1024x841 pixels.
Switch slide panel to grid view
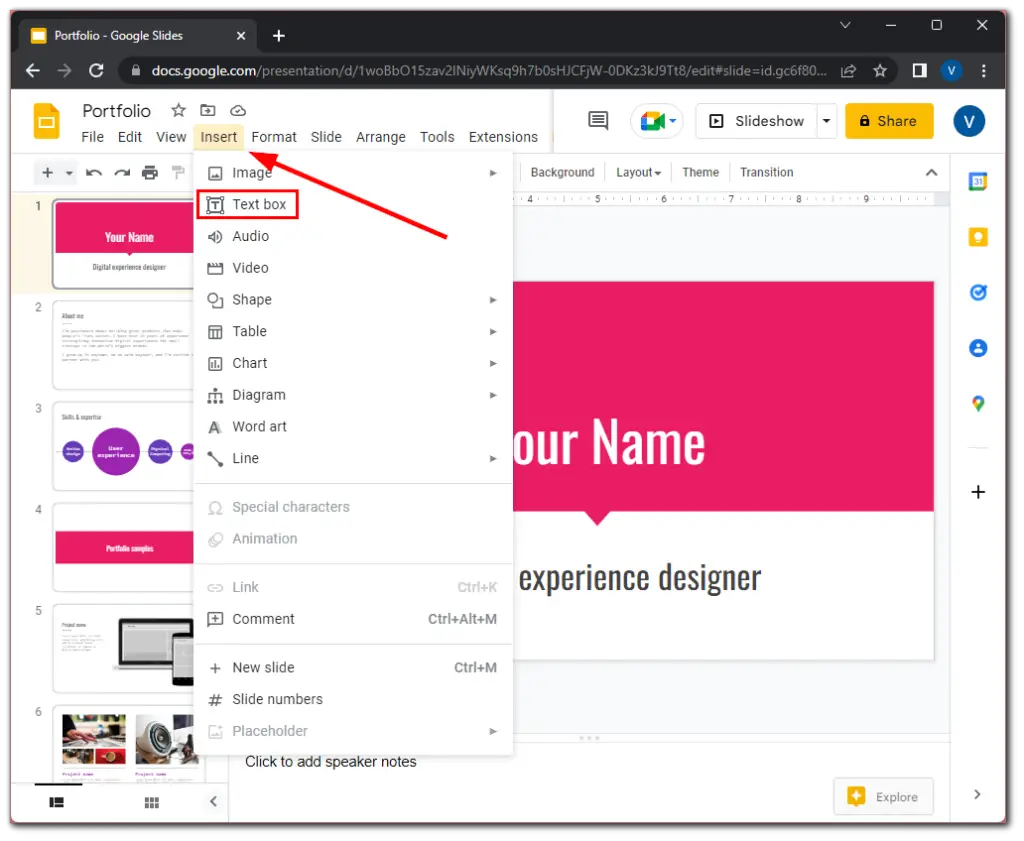click(151, 802)
